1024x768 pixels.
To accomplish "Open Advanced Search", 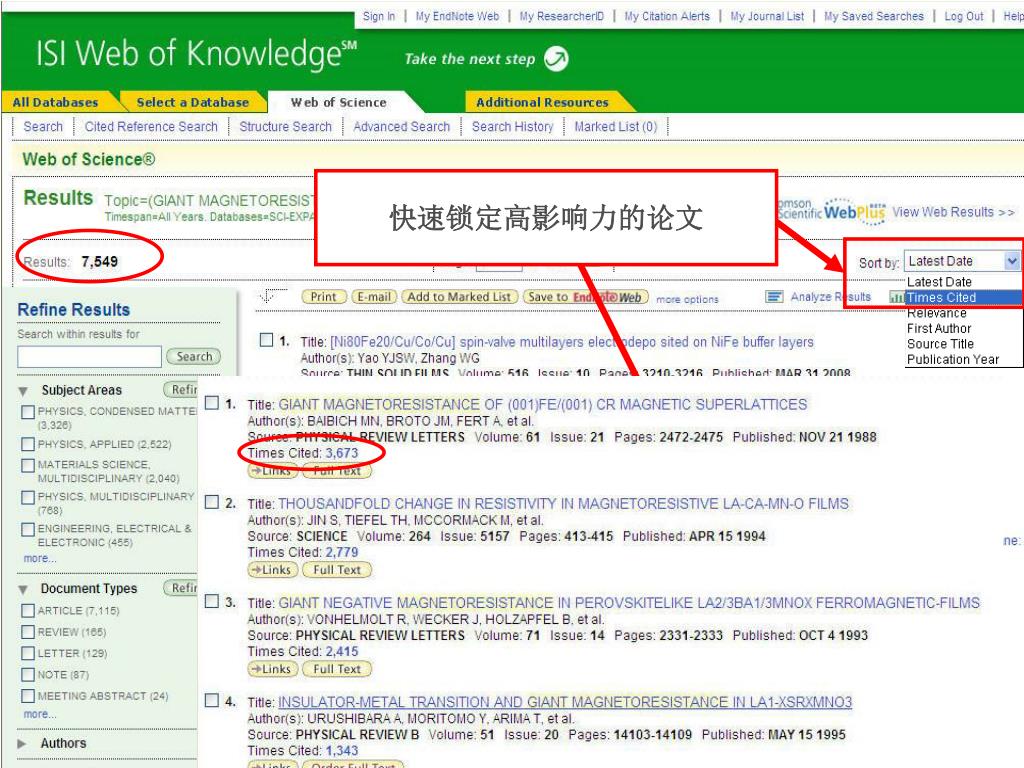I will (x=402, y=127).
